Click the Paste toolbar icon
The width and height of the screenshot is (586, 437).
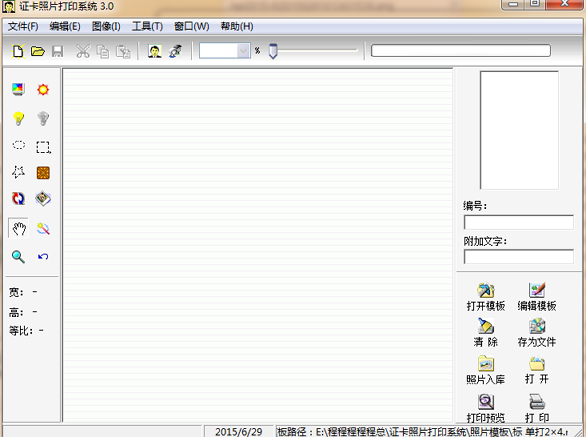pyautogui.click(x=123, y=52)
